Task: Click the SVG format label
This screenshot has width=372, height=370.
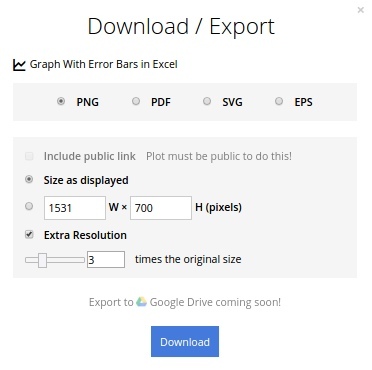Action: [232, 102]
